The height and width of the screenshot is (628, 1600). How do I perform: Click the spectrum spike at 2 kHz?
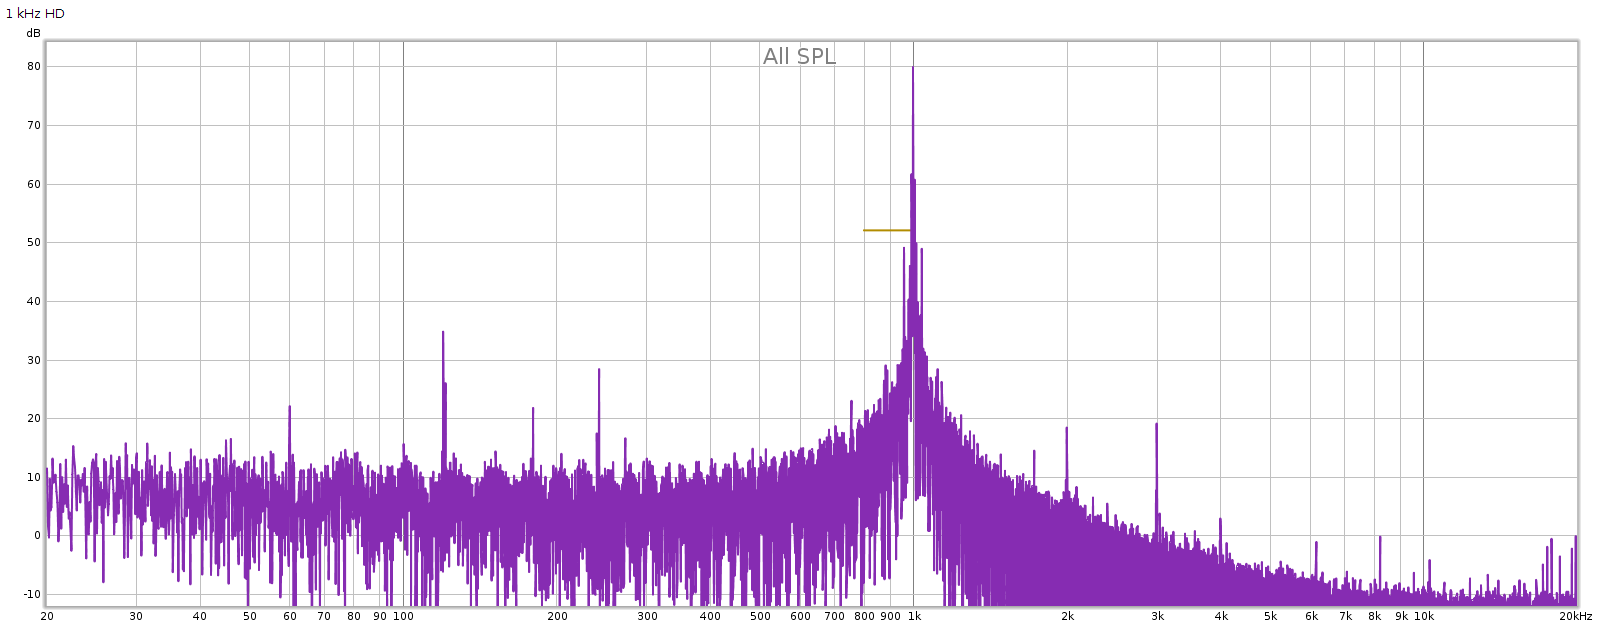[x=1066, y=429]
